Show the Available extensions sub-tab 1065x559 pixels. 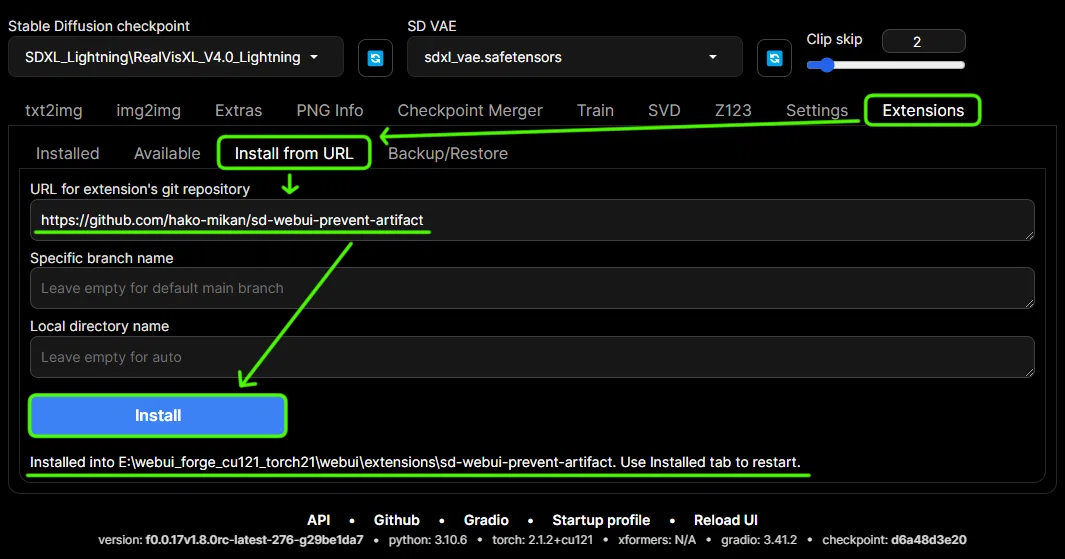tap(167, 154)
